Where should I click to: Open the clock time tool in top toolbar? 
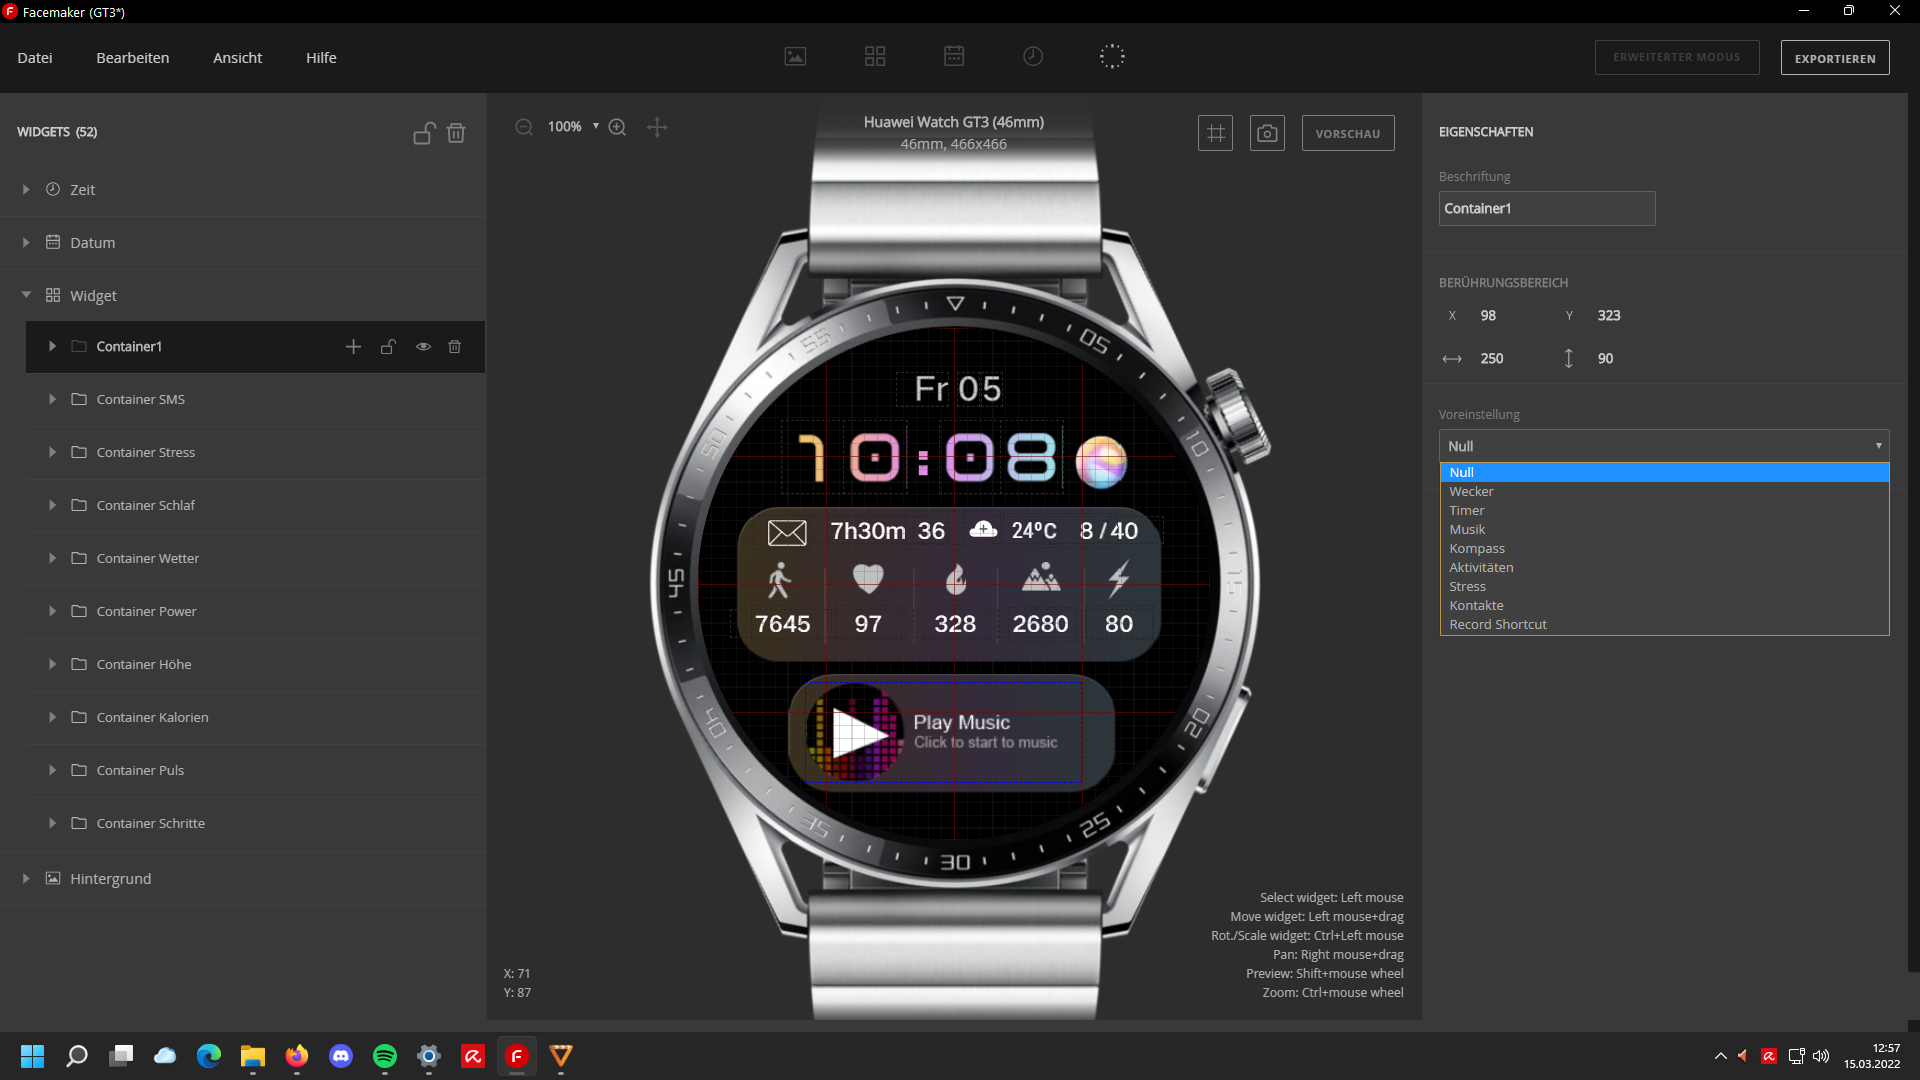click(1033, 56)
